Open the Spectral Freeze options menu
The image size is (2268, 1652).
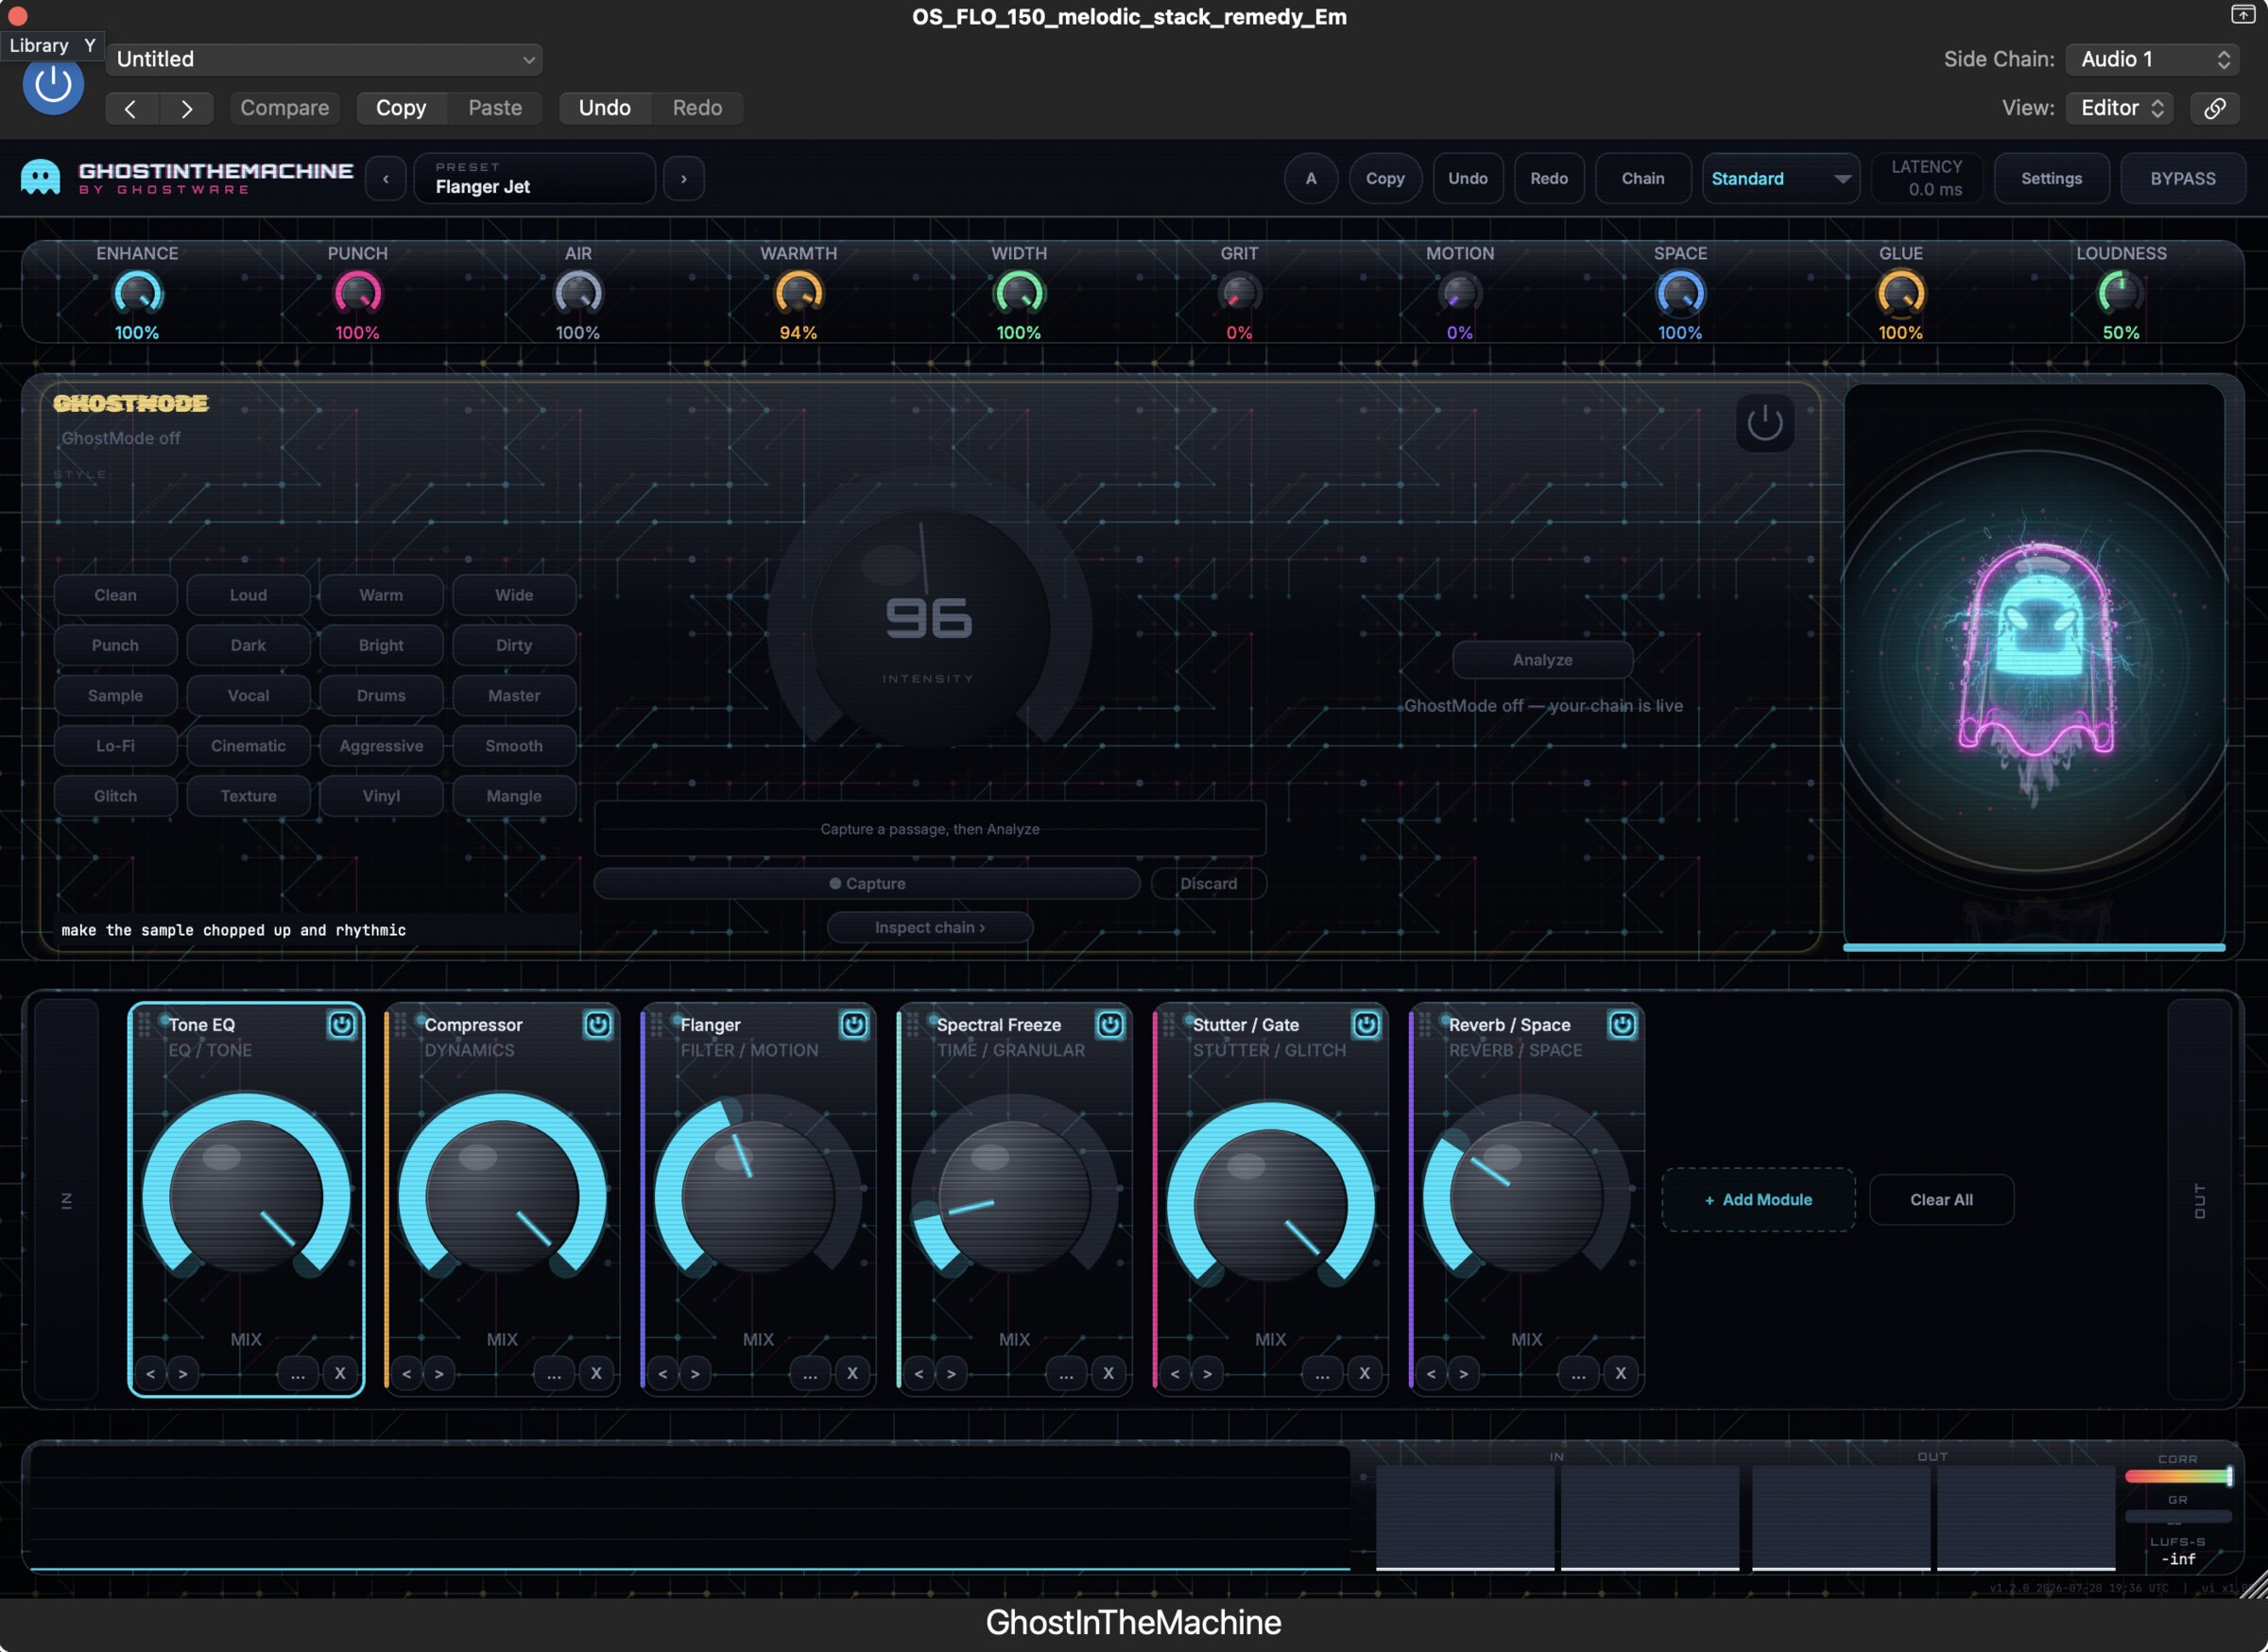tap(1066, 1373)
